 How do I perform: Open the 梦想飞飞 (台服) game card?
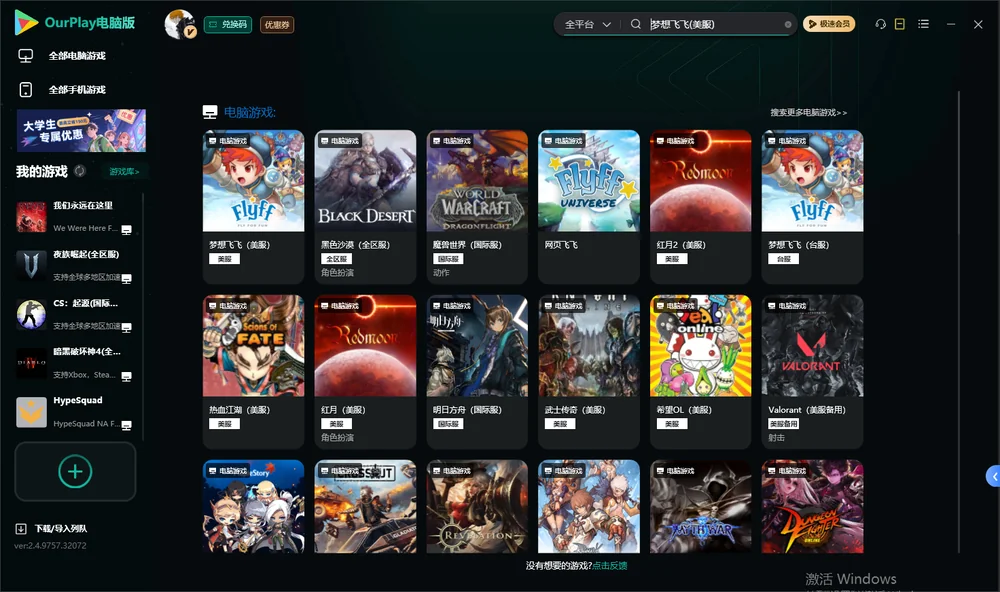pyautogui.click(x=812, y=206)
